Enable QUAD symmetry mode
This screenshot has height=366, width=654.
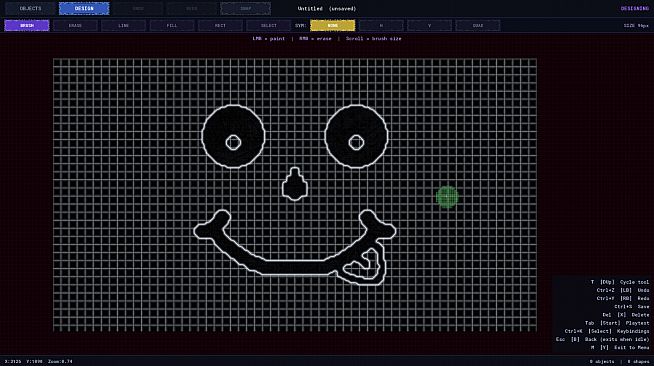click(x=478, y=25)
